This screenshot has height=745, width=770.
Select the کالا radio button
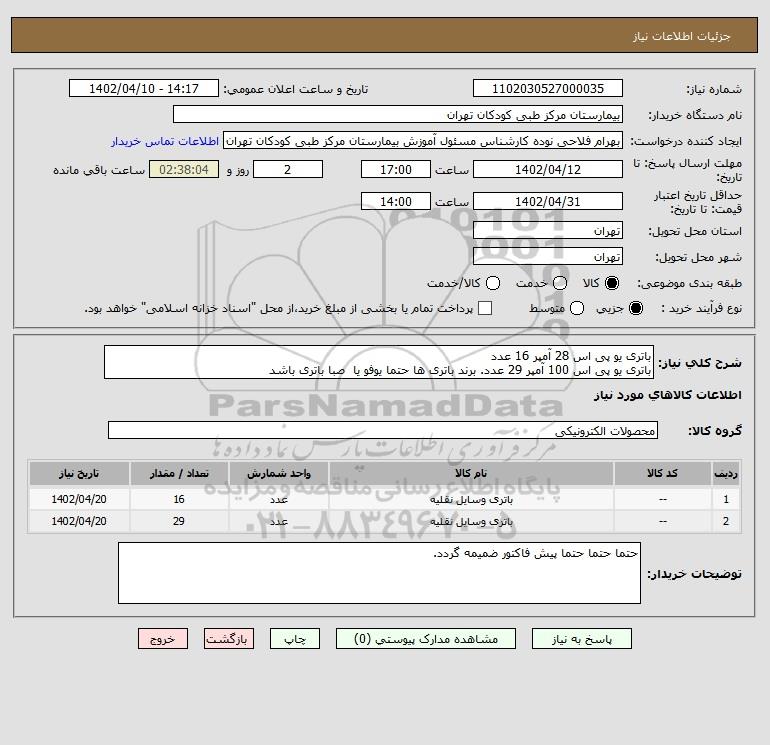coord(612,283)
